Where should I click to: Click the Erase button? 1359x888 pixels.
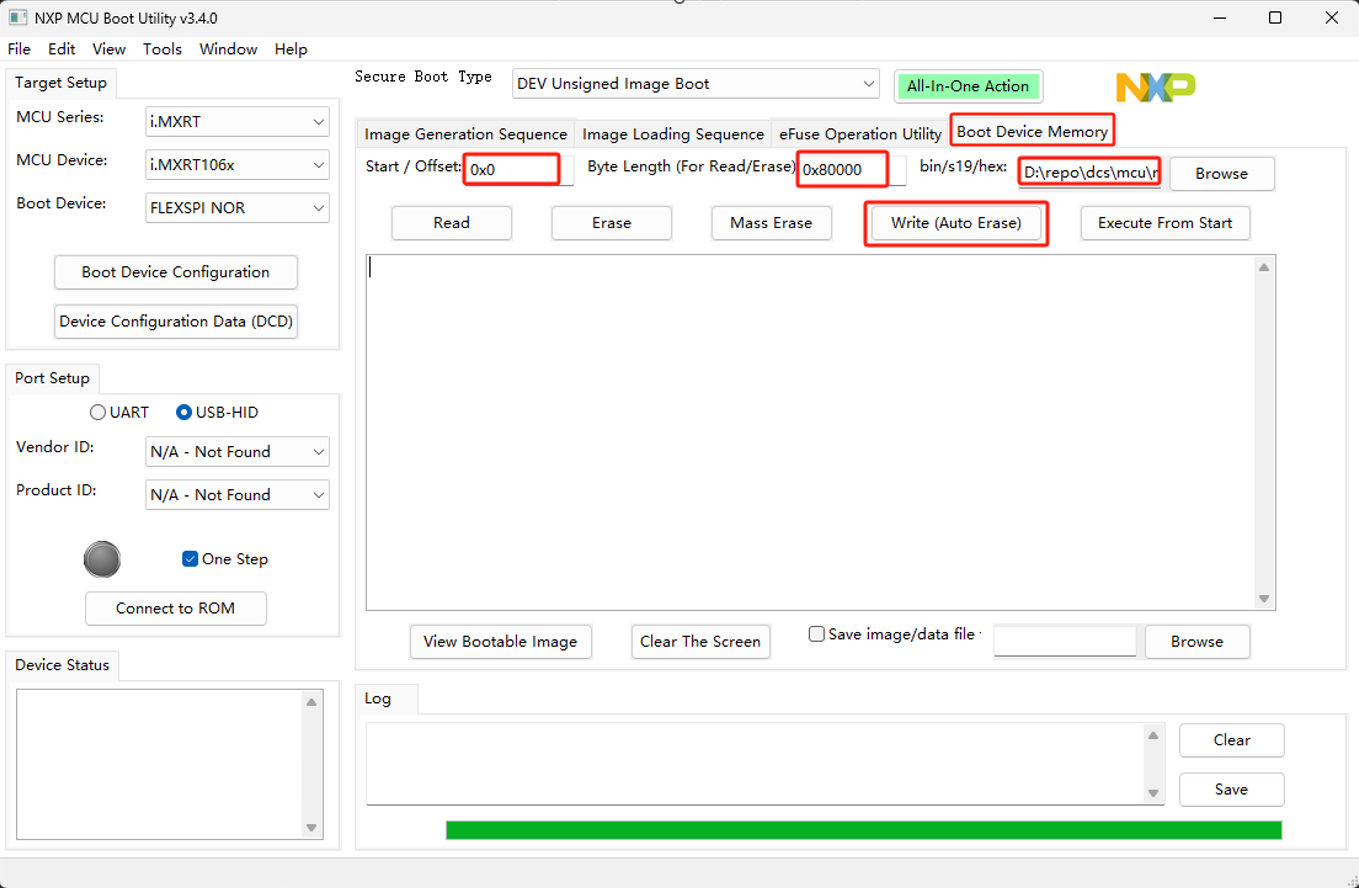coord(611,223)
